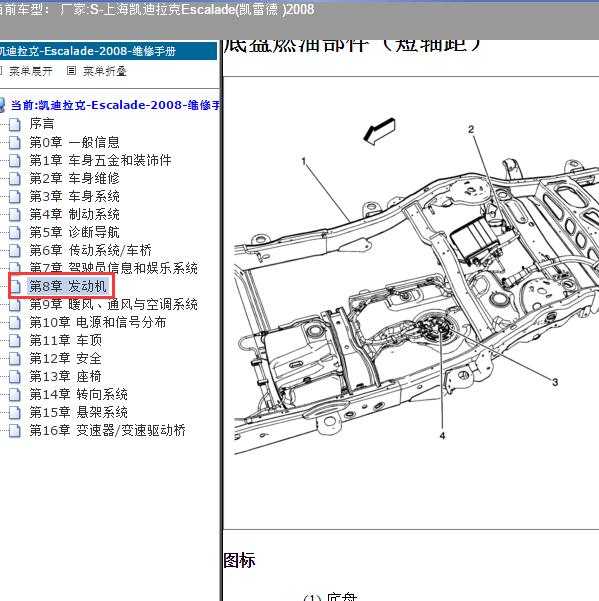This screenshot has height=601, width=599.
Task: Open chapter 第4章 制动系统
Action: point(75,214)
